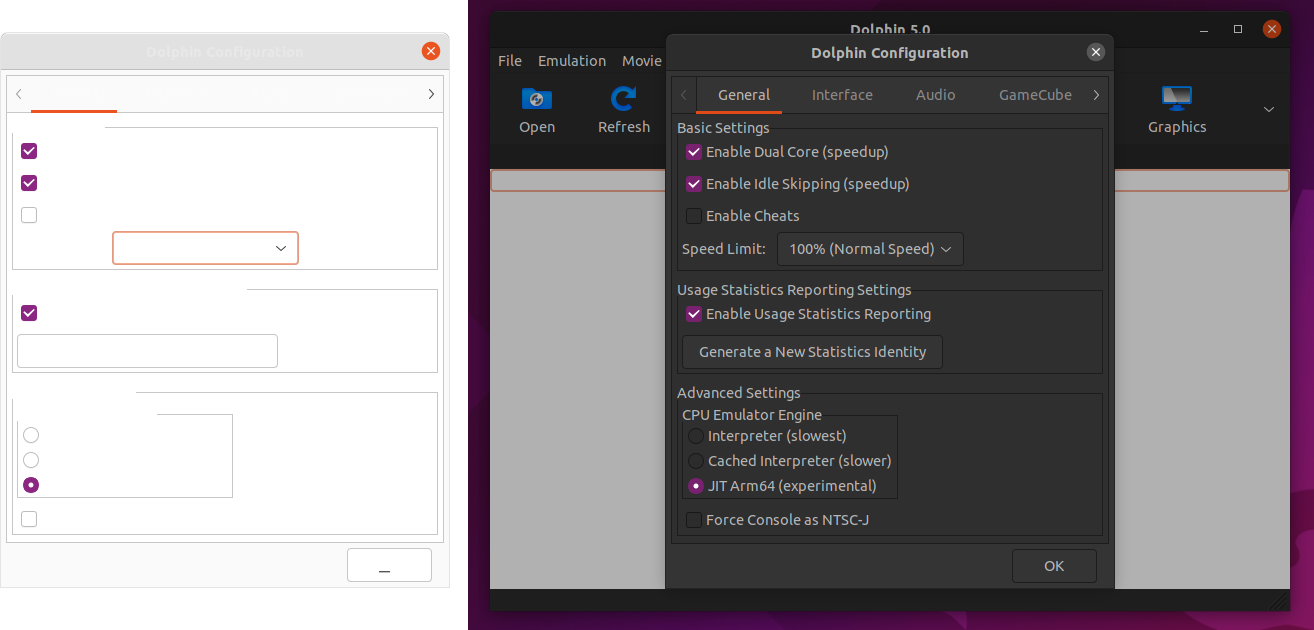
Task: Open the Speed Limit 100% dropdown
Action: [870, 249]
